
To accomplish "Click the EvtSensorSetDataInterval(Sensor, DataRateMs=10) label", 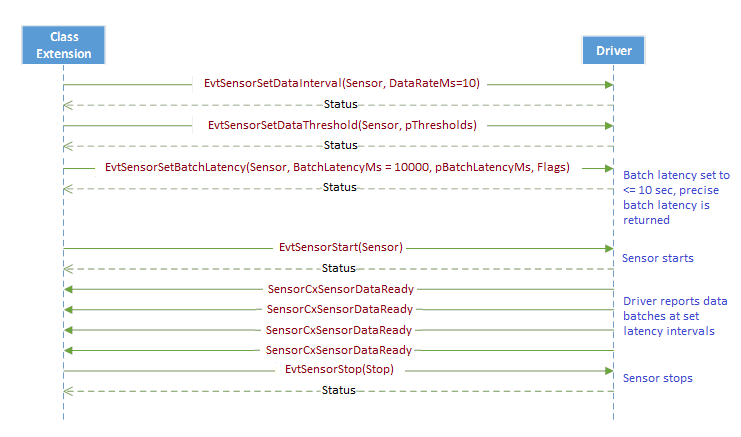I will [342, 84].
